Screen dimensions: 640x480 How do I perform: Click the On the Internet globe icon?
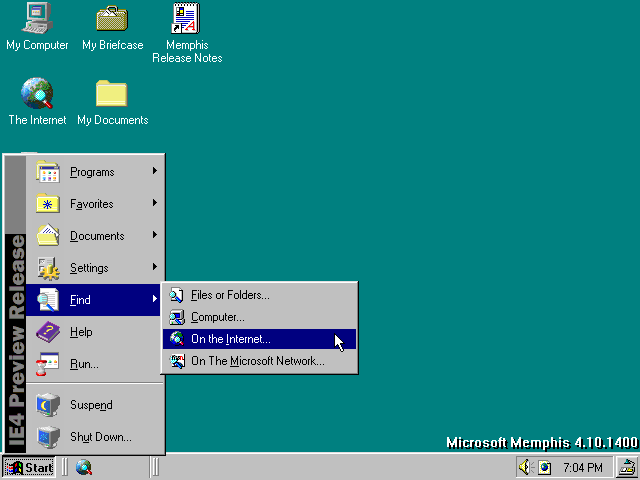177,339
